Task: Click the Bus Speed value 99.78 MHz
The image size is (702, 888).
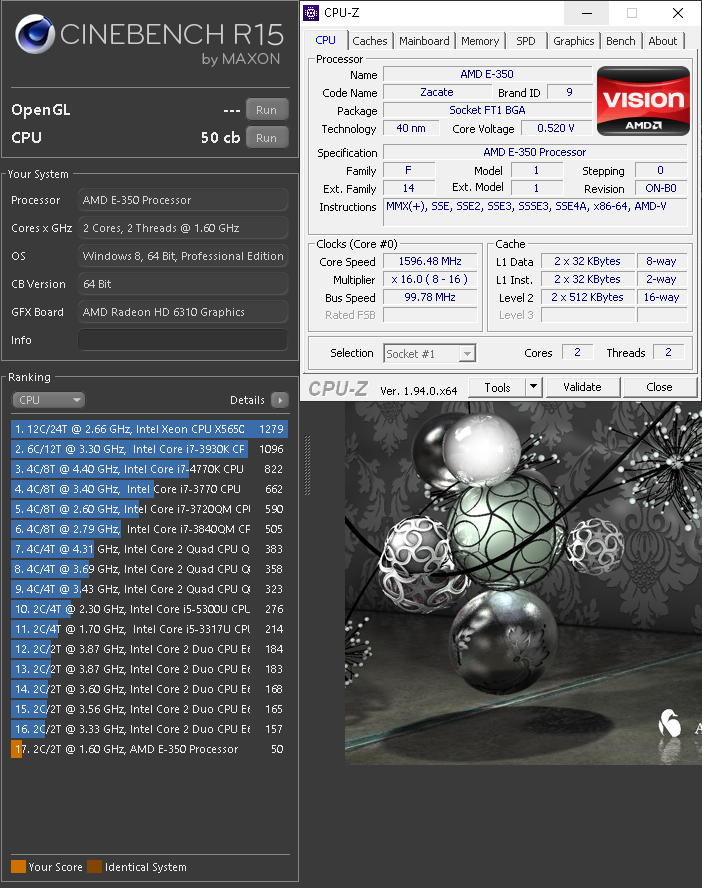Action: 430,297
